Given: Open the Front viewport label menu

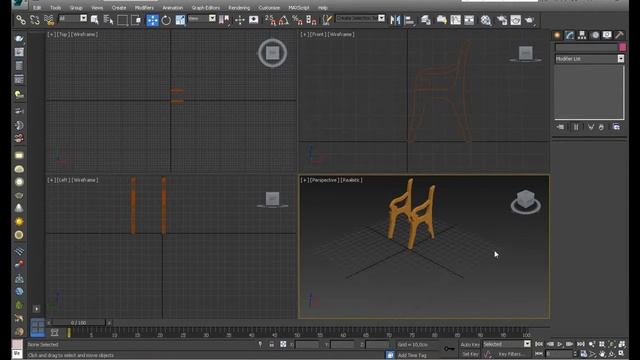Looking at the screenshot, I should tap(318, 34).
